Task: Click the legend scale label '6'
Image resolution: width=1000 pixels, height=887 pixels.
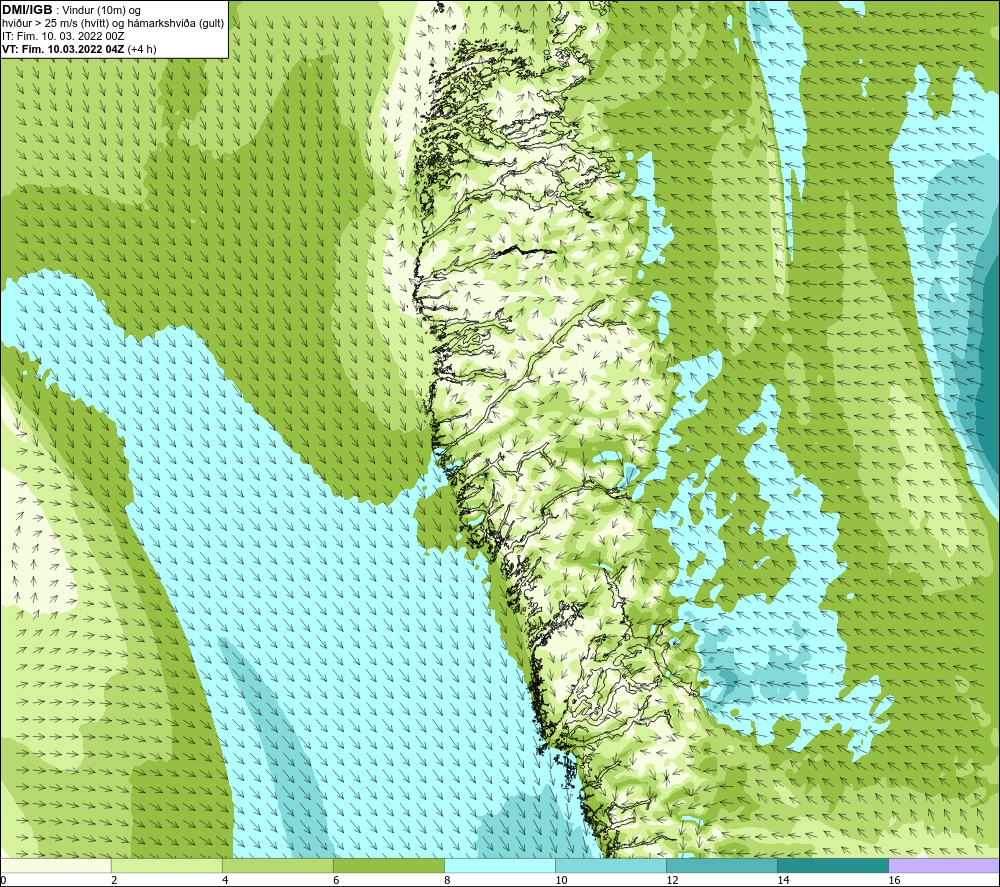Action: tap(336, 880)
